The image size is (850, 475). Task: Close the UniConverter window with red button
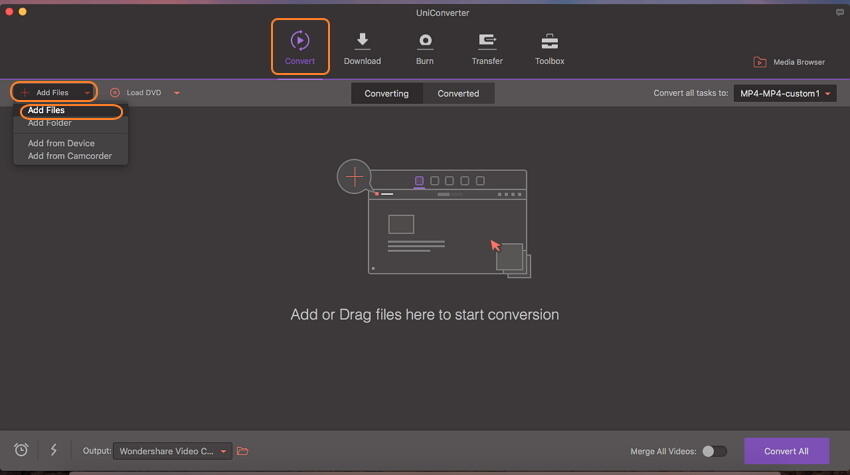(9, 11)
